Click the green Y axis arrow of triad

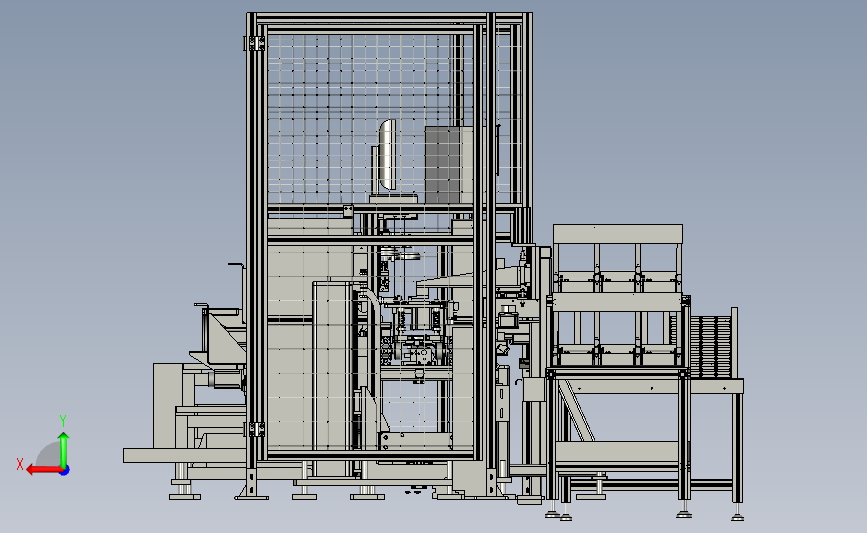(64, 449)
